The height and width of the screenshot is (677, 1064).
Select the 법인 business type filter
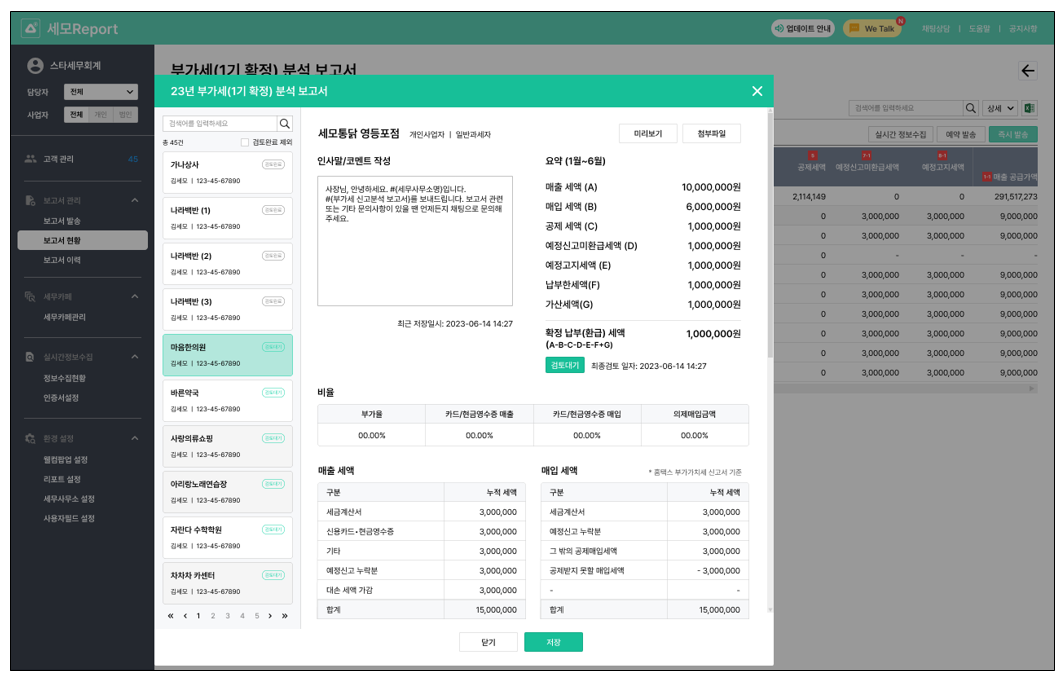point(125,115)
